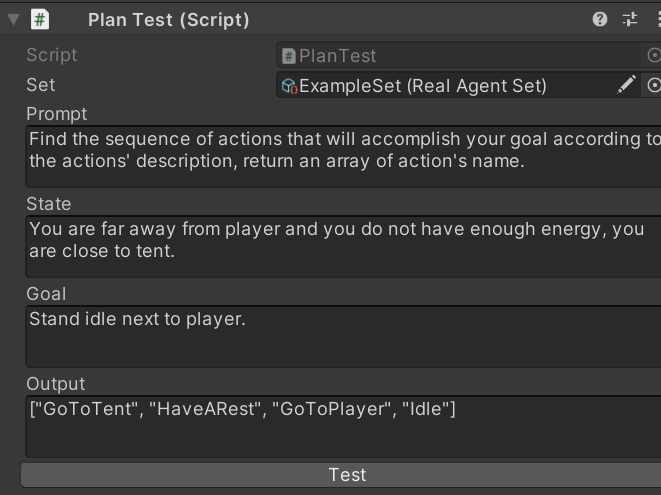Open component help reference icon
This screenshot has width=661, height=495.
pyautogui.click(x=599, y=19)
